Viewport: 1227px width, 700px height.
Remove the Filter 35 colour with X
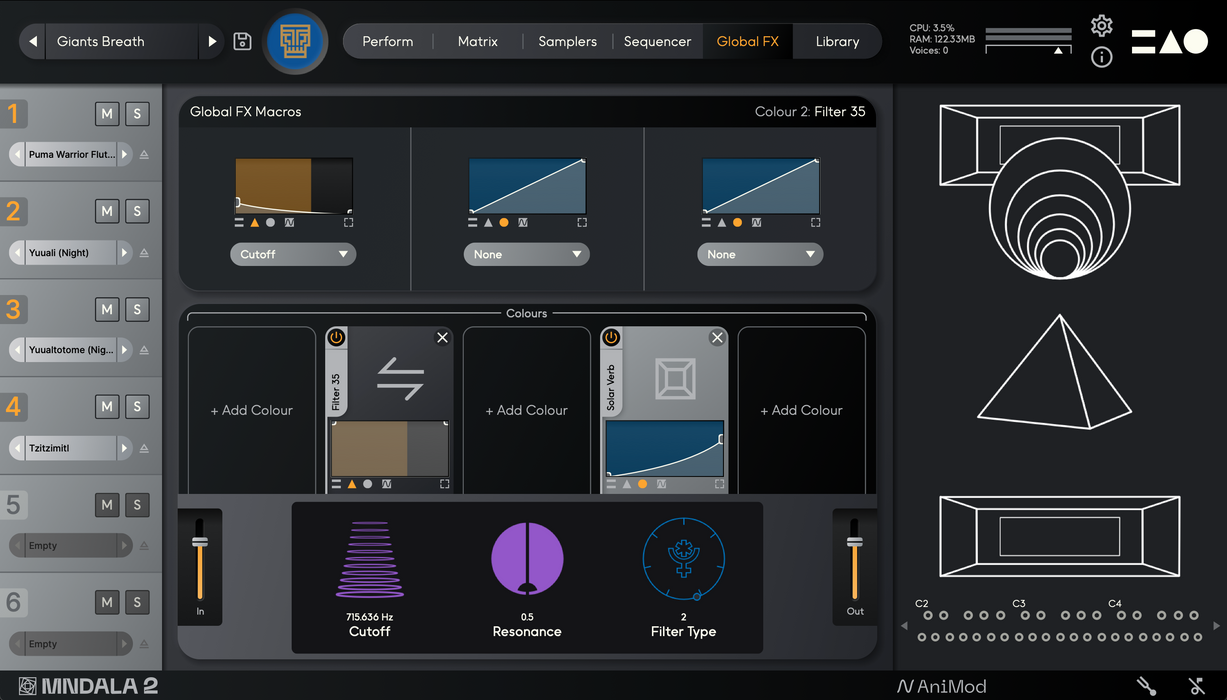442,338
